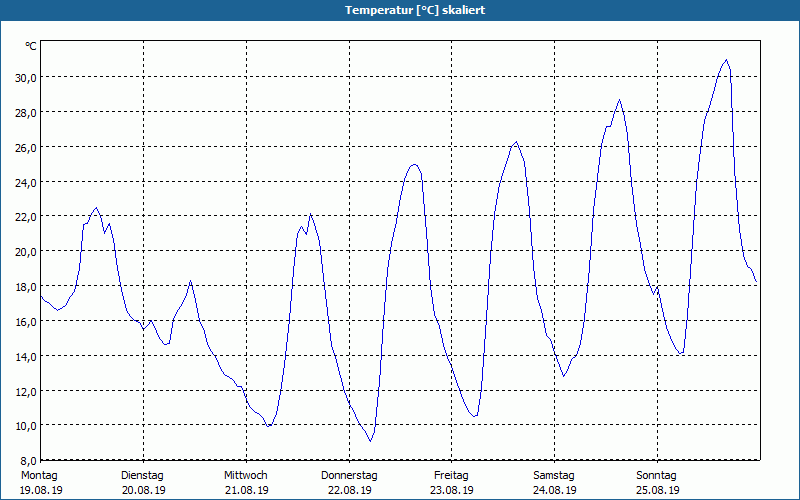The image size is (800, 500).
Task: Click the 12,0 y-axis label
Action: (26, 391)
